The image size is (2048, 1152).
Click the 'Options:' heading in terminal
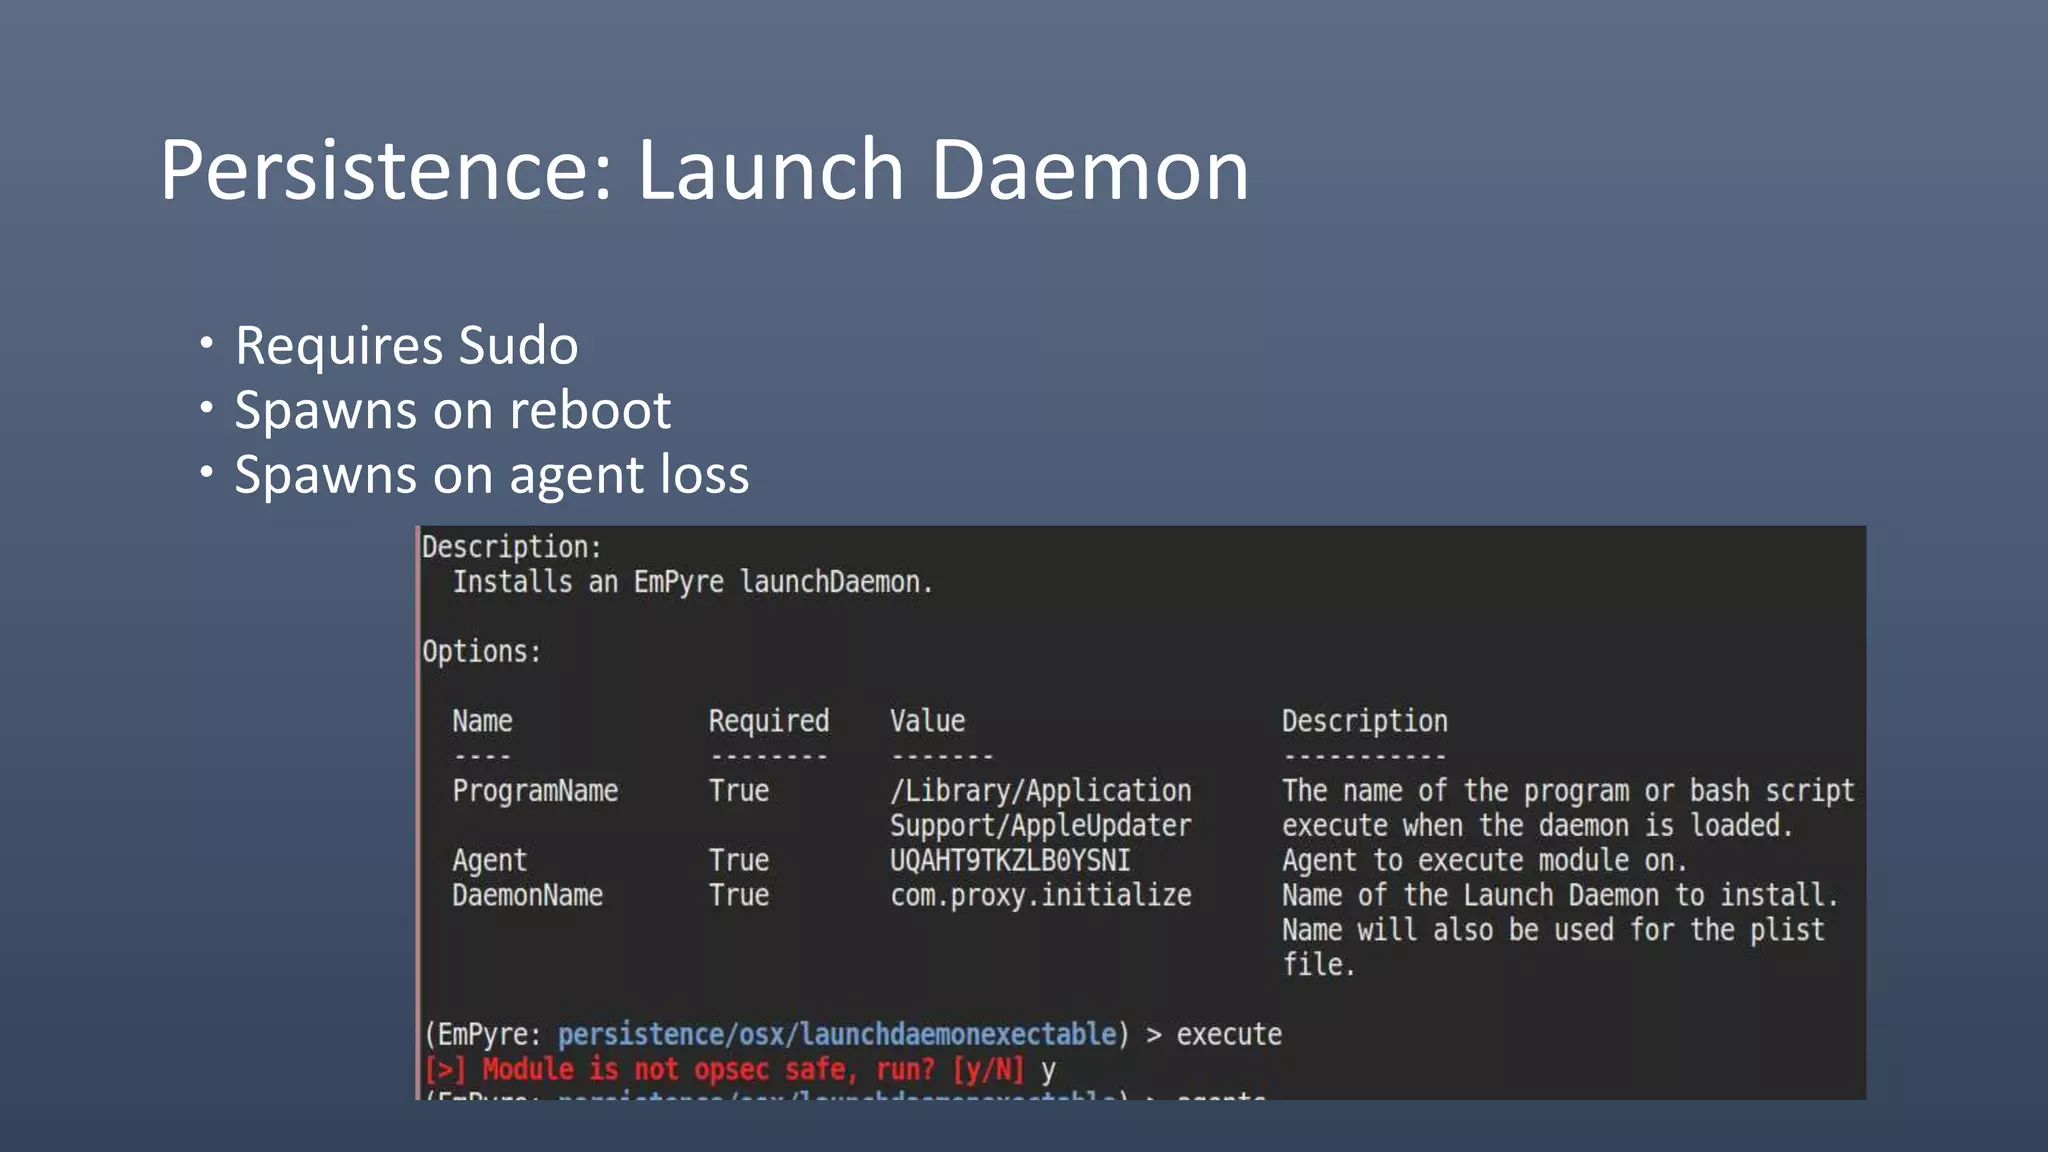point(482,652)
